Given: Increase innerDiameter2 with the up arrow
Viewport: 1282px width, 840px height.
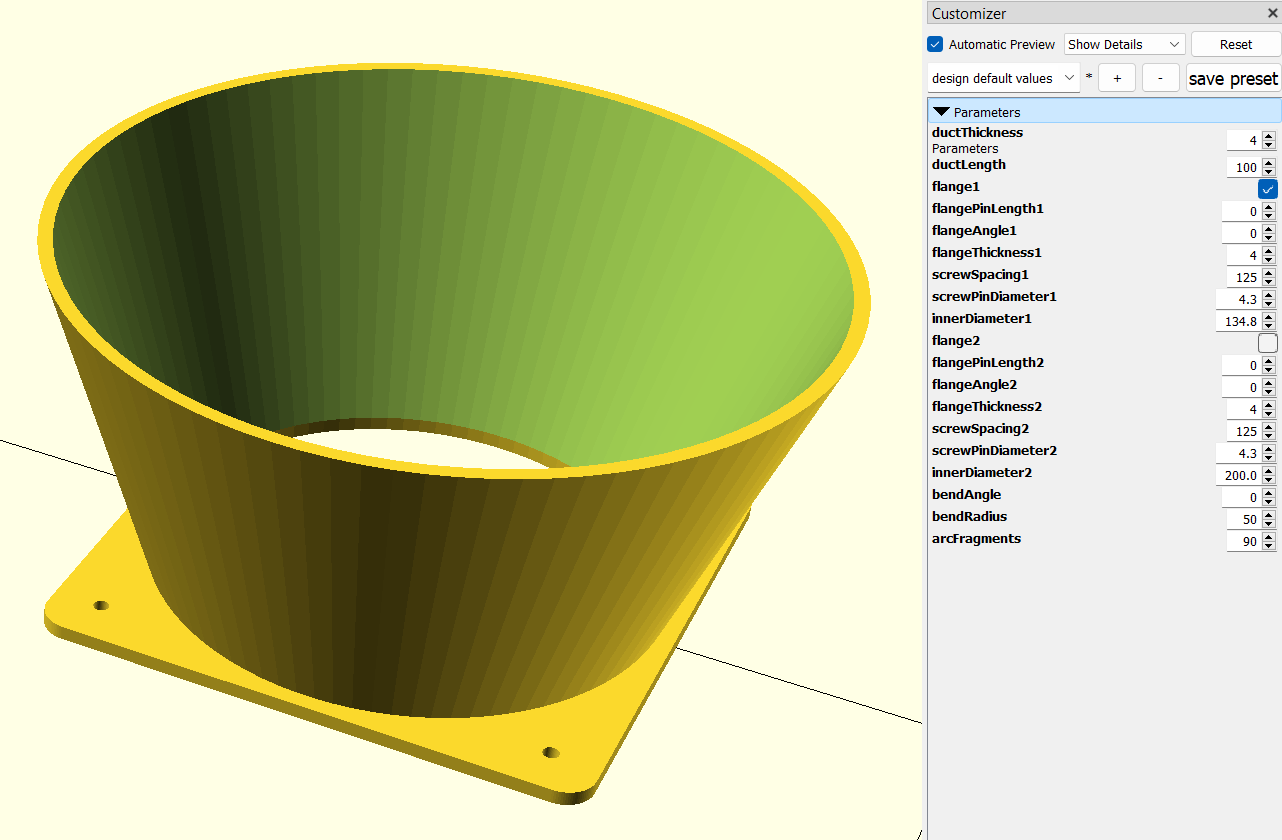Looking at the screenshot, I should pyautogui.click(x=1269, y=471).
